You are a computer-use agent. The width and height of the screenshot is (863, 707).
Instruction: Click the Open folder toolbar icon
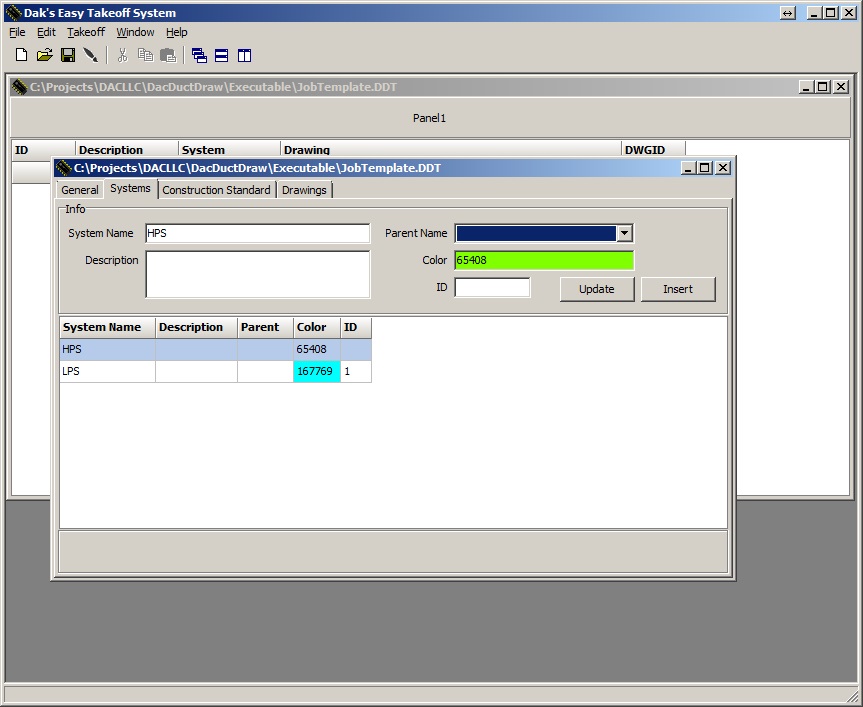pyautogui.click(x=44, y=55)
